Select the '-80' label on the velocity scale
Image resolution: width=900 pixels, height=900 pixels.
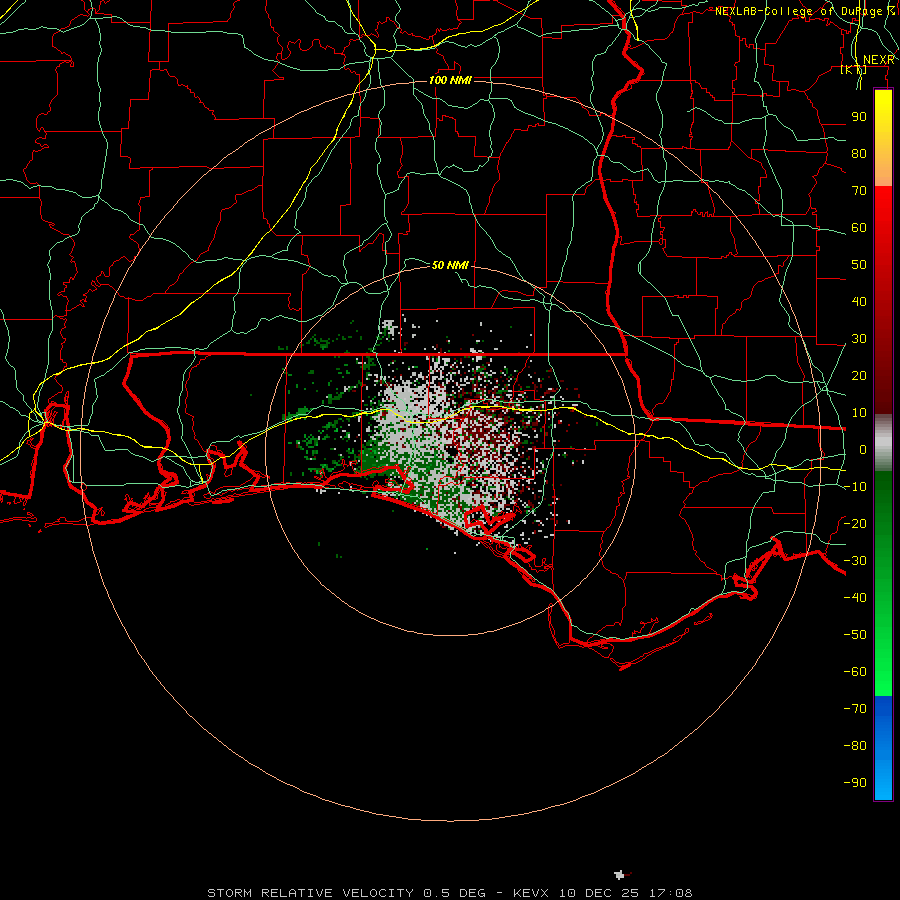point(855,746)
